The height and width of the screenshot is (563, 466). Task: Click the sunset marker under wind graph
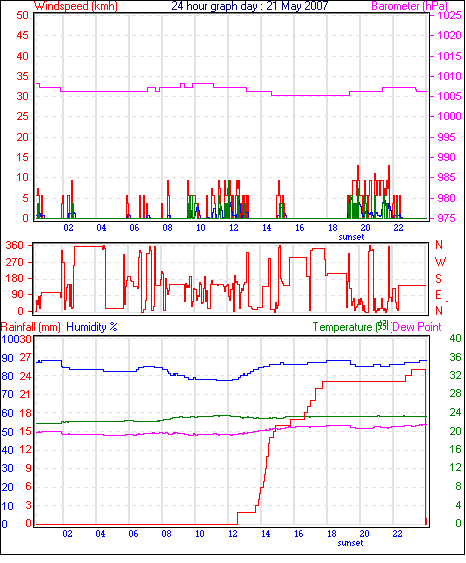pyautogui.click(x=351, y=237)
